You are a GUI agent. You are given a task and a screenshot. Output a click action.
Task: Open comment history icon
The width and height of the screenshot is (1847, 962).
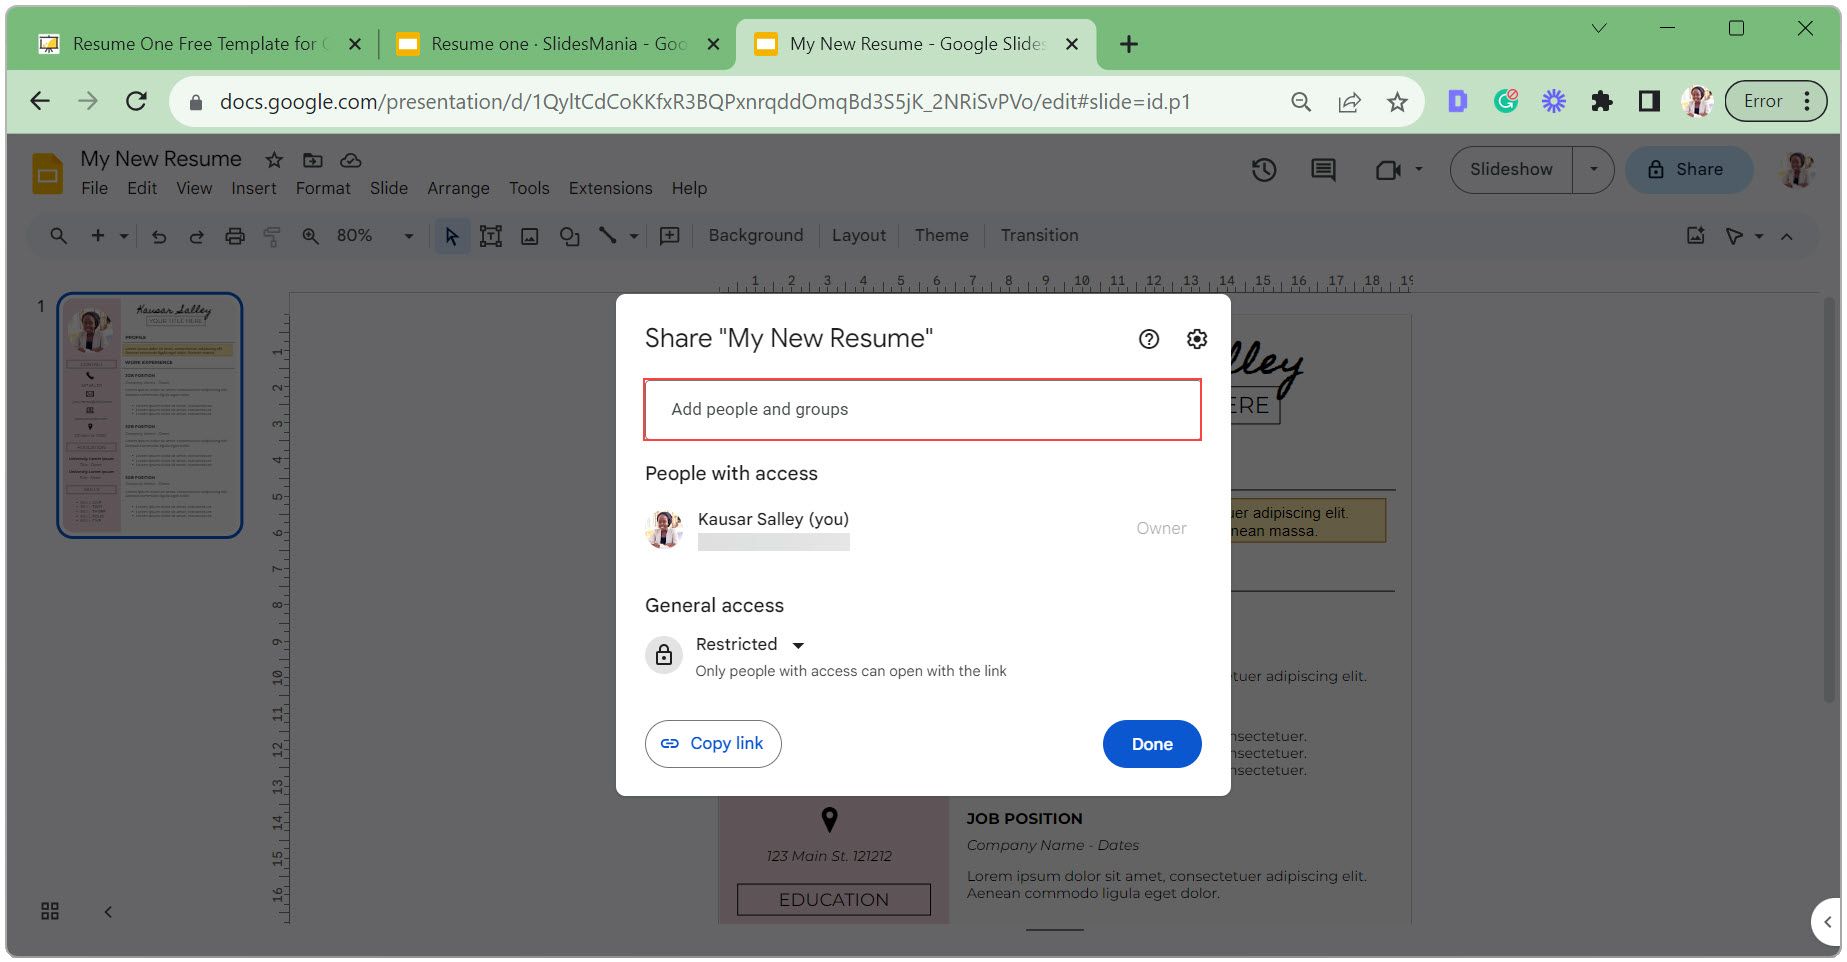click(1323, 170)
